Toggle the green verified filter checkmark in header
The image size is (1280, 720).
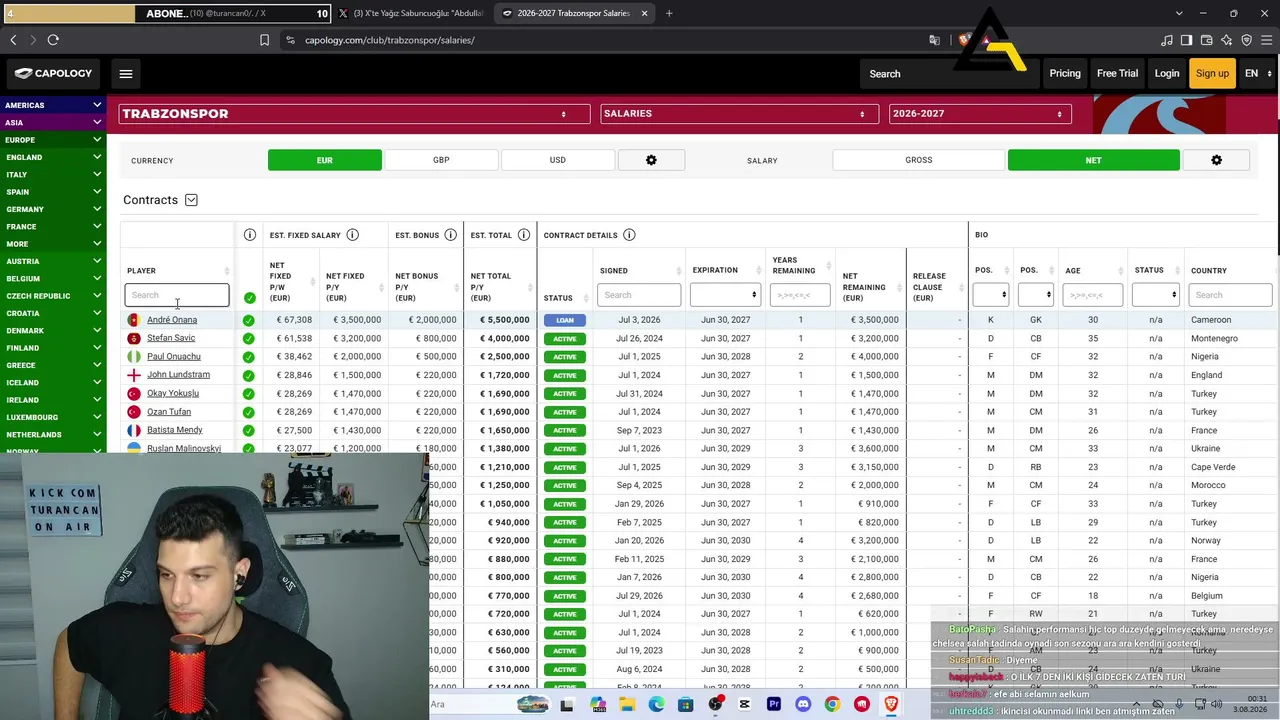coord(249,297)
